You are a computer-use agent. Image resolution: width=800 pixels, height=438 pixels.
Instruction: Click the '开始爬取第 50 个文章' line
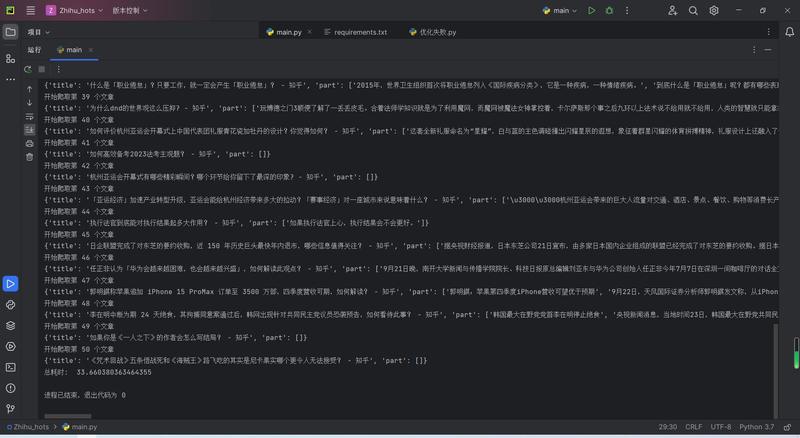pyautogui.click(x=79, y=349)
